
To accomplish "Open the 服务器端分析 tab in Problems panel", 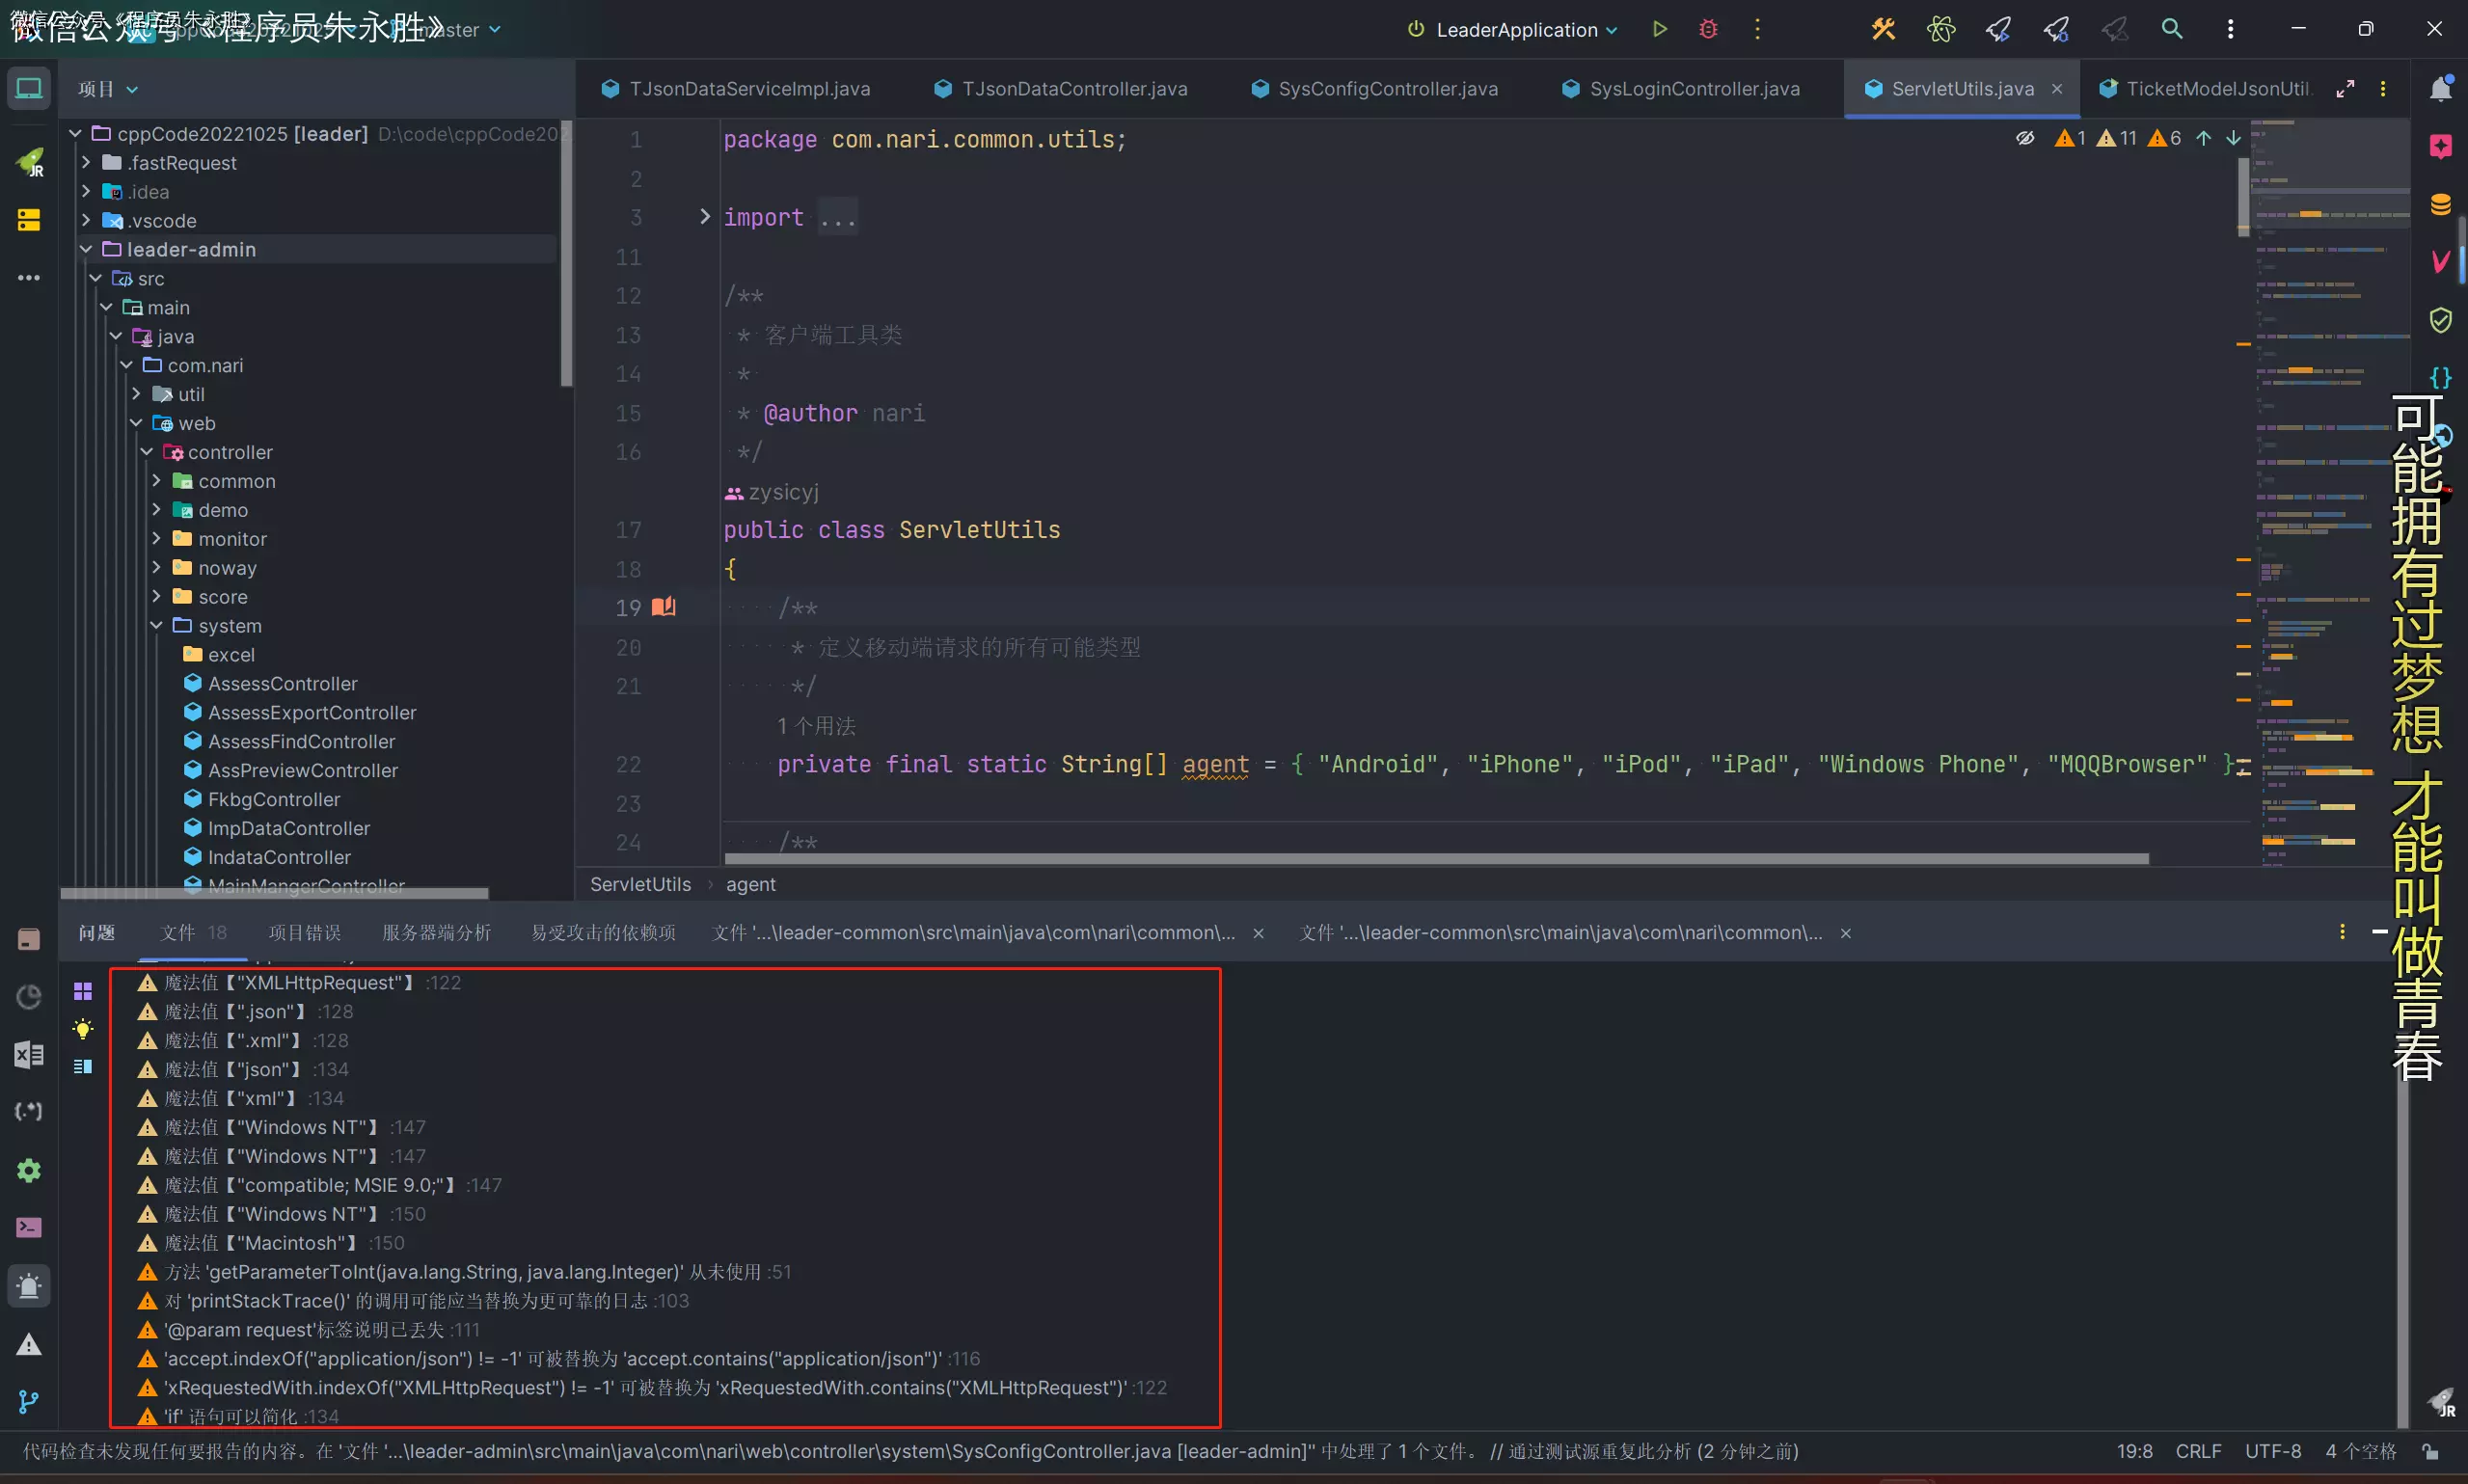I will (436, 932).
